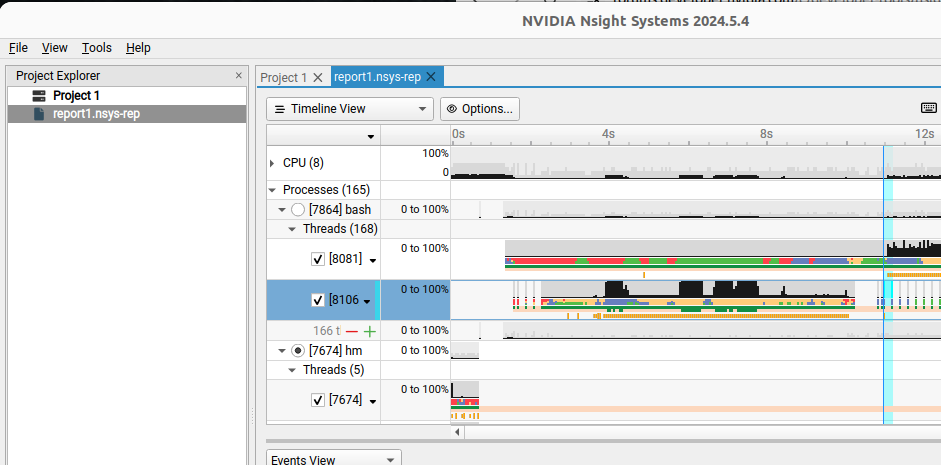
Task: Click the red minus show-fewer-threads icon
Action: coord(352,331)
